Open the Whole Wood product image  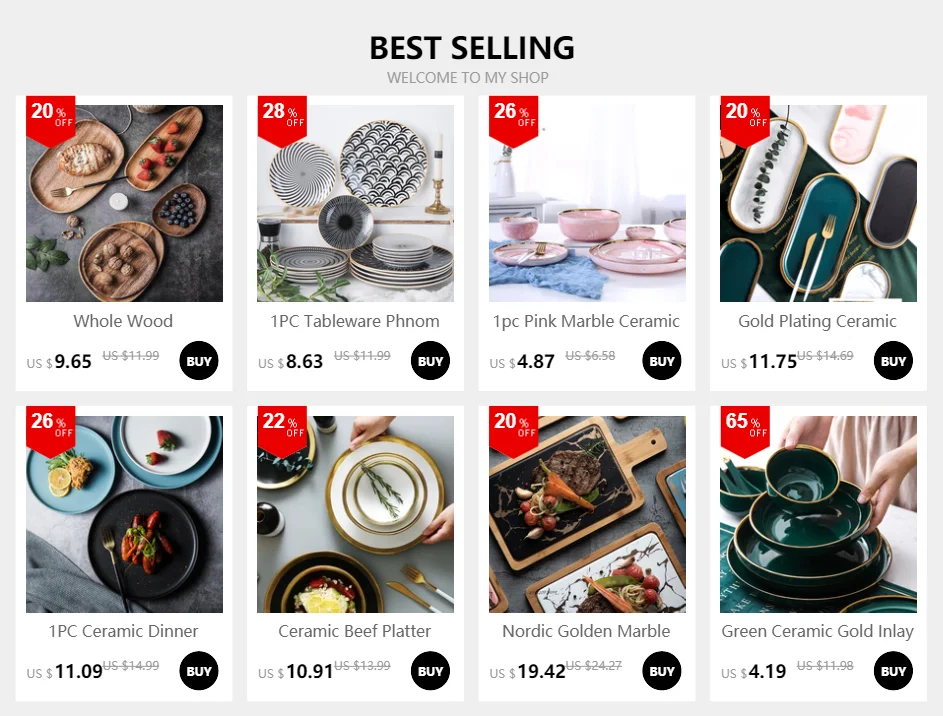124,203
